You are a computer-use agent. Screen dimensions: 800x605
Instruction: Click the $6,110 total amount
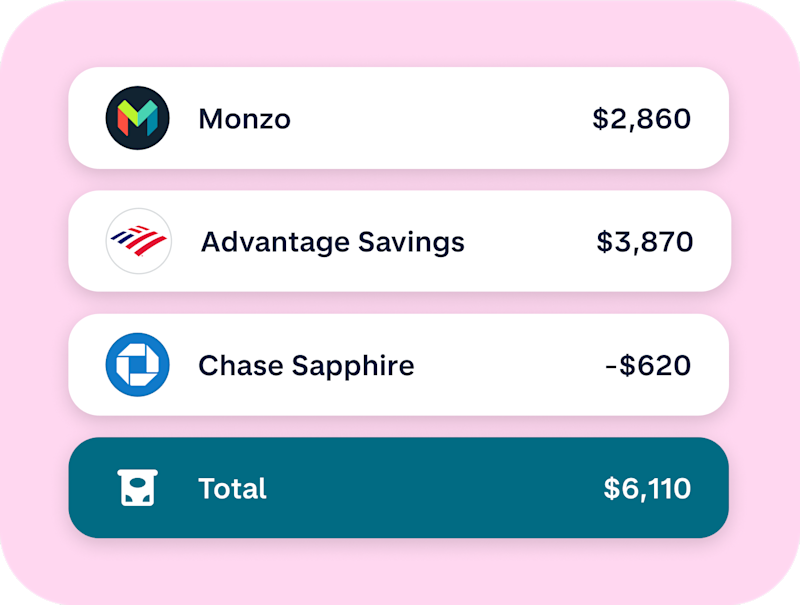click(647, 489)
